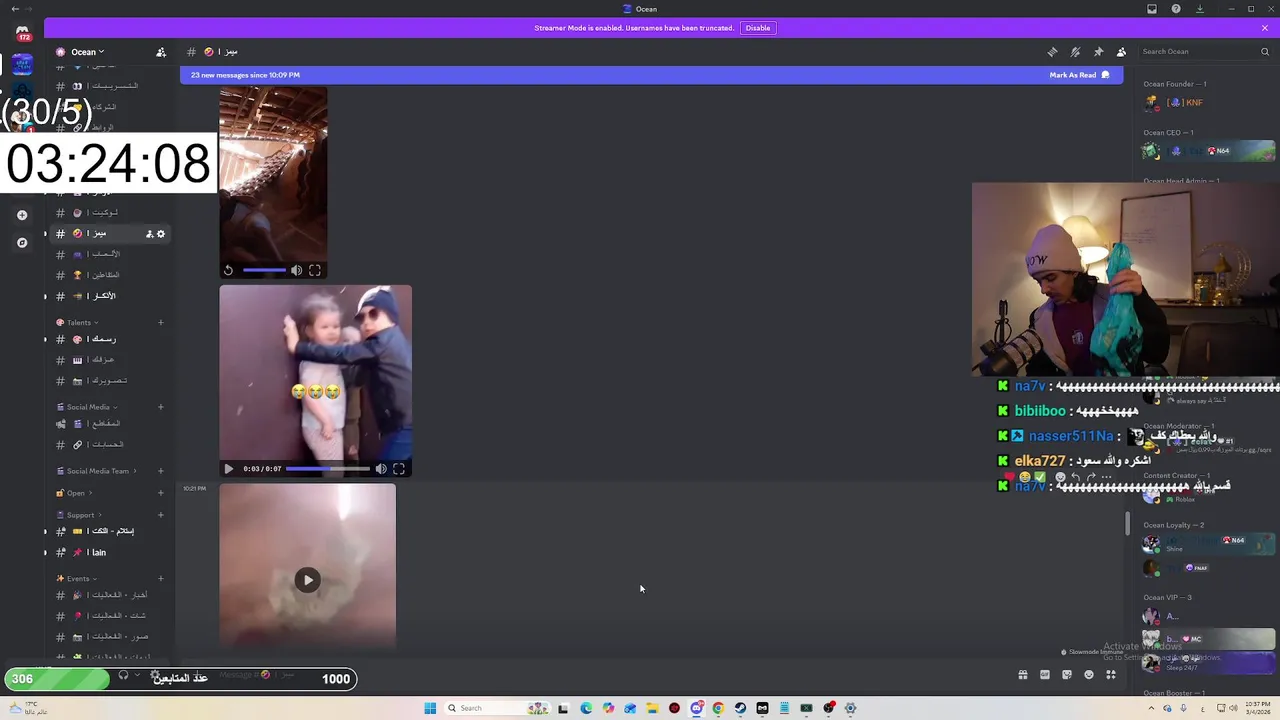
Task: Expand the Social Media Team category
Action: 98,471
